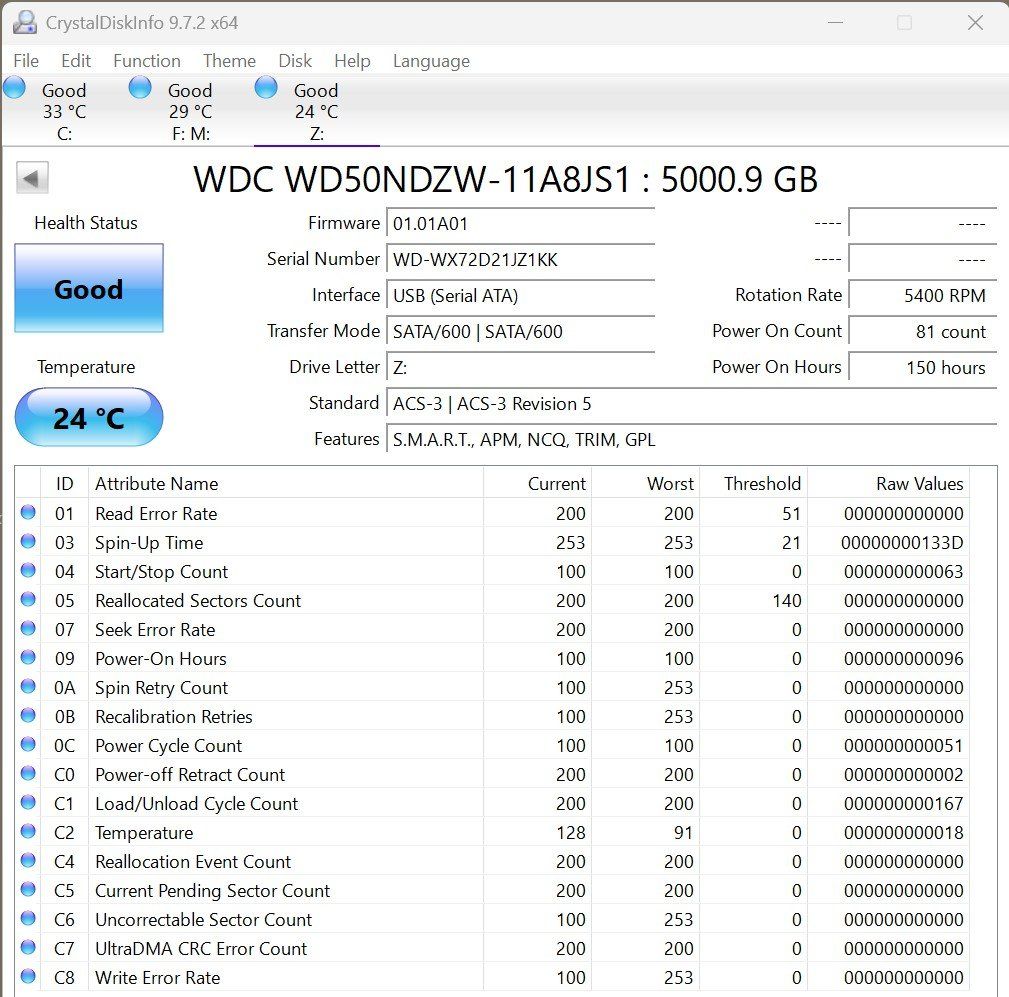Open the Disk menu

[x=295, y=61]
